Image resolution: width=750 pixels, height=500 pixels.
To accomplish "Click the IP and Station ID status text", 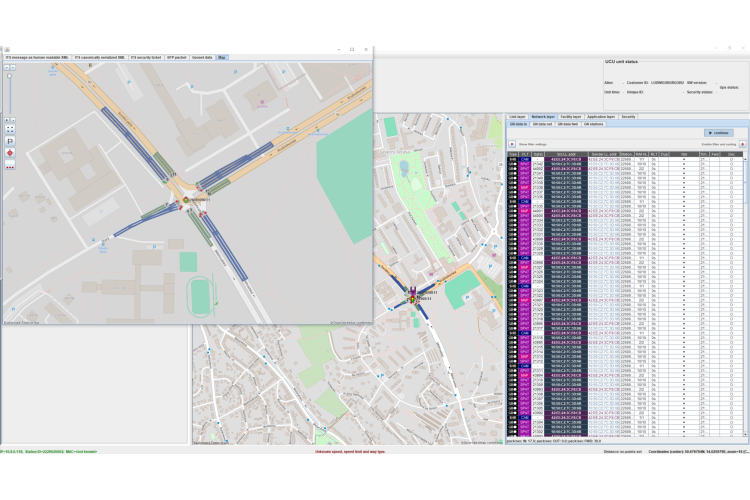I will (48, 451).
